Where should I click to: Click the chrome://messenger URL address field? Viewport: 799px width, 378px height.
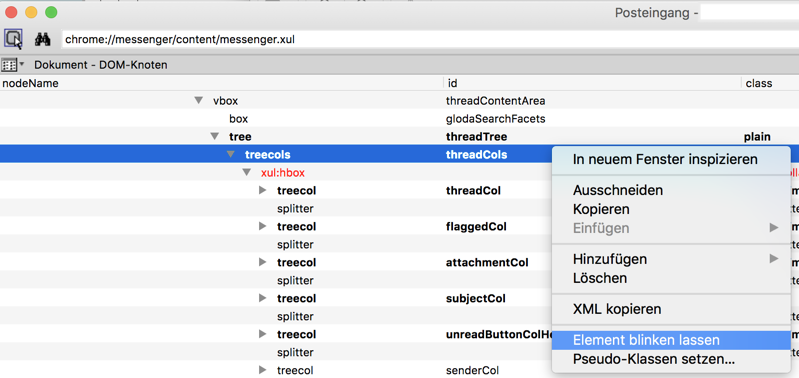point(430,39)
